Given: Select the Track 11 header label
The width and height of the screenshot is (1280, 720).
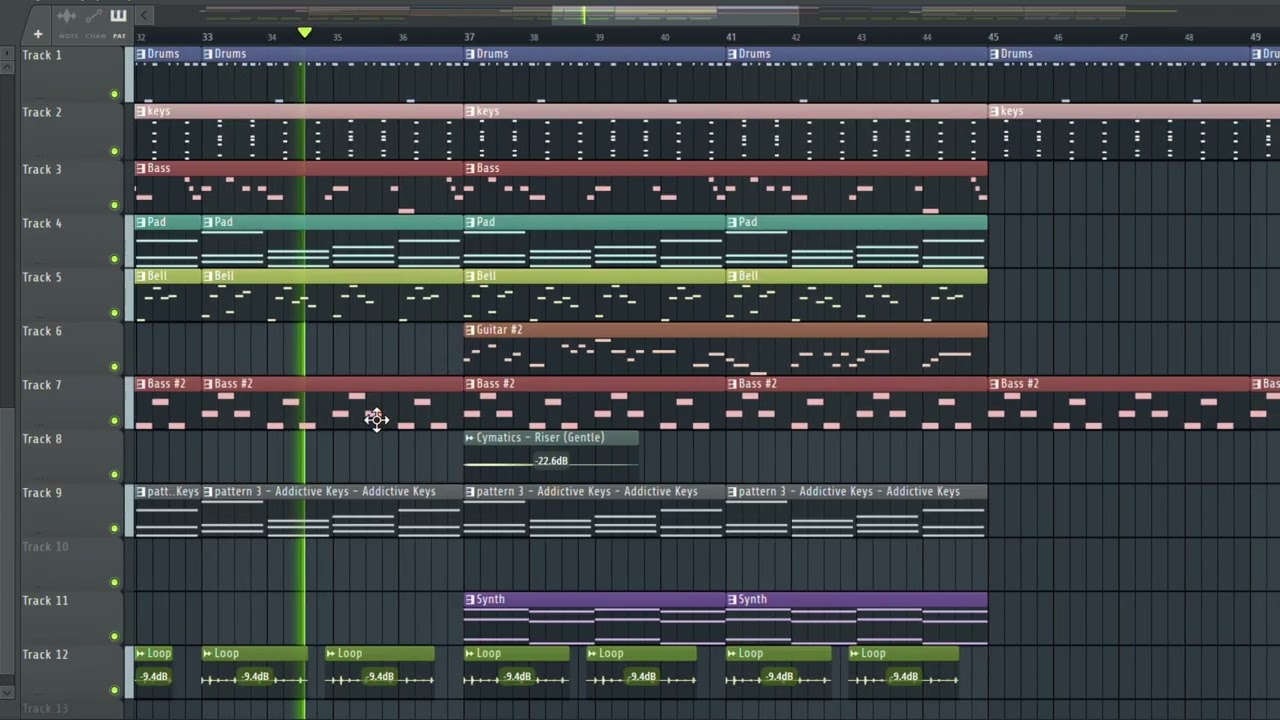Looking at the screenshot, I should click(45, 601).
